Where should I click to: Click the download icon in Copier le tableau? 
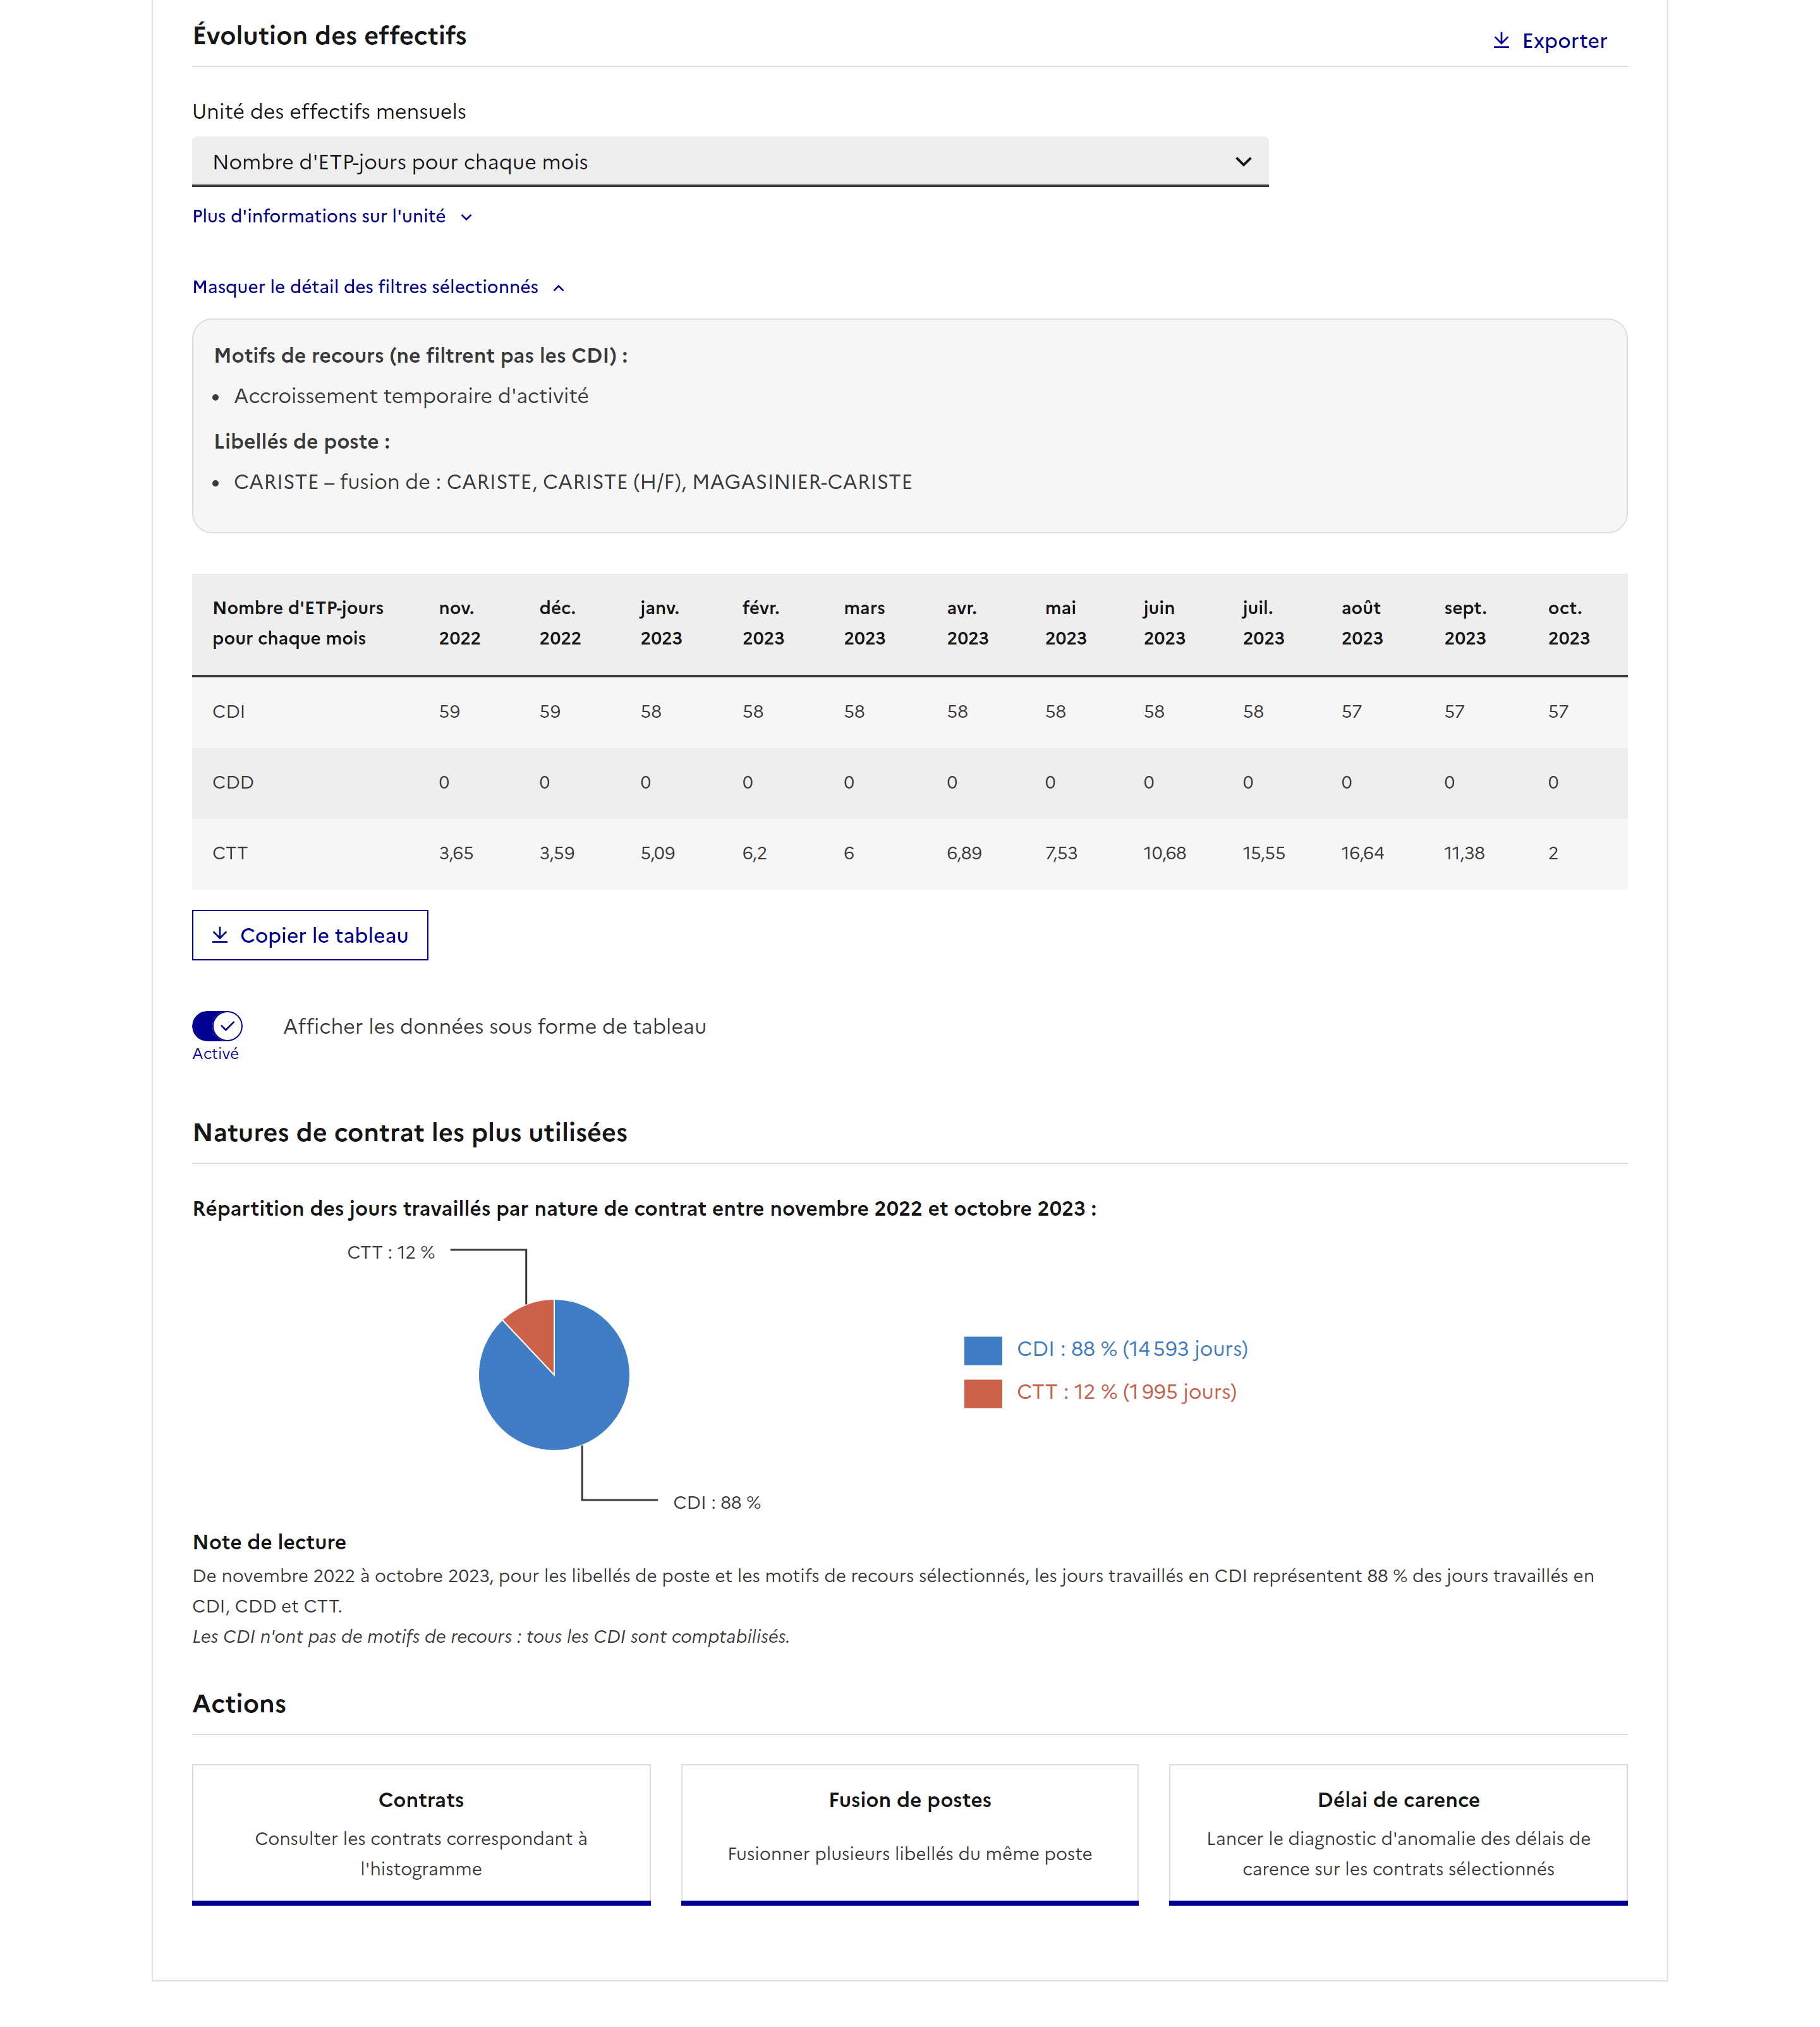[x=220, y=935]
